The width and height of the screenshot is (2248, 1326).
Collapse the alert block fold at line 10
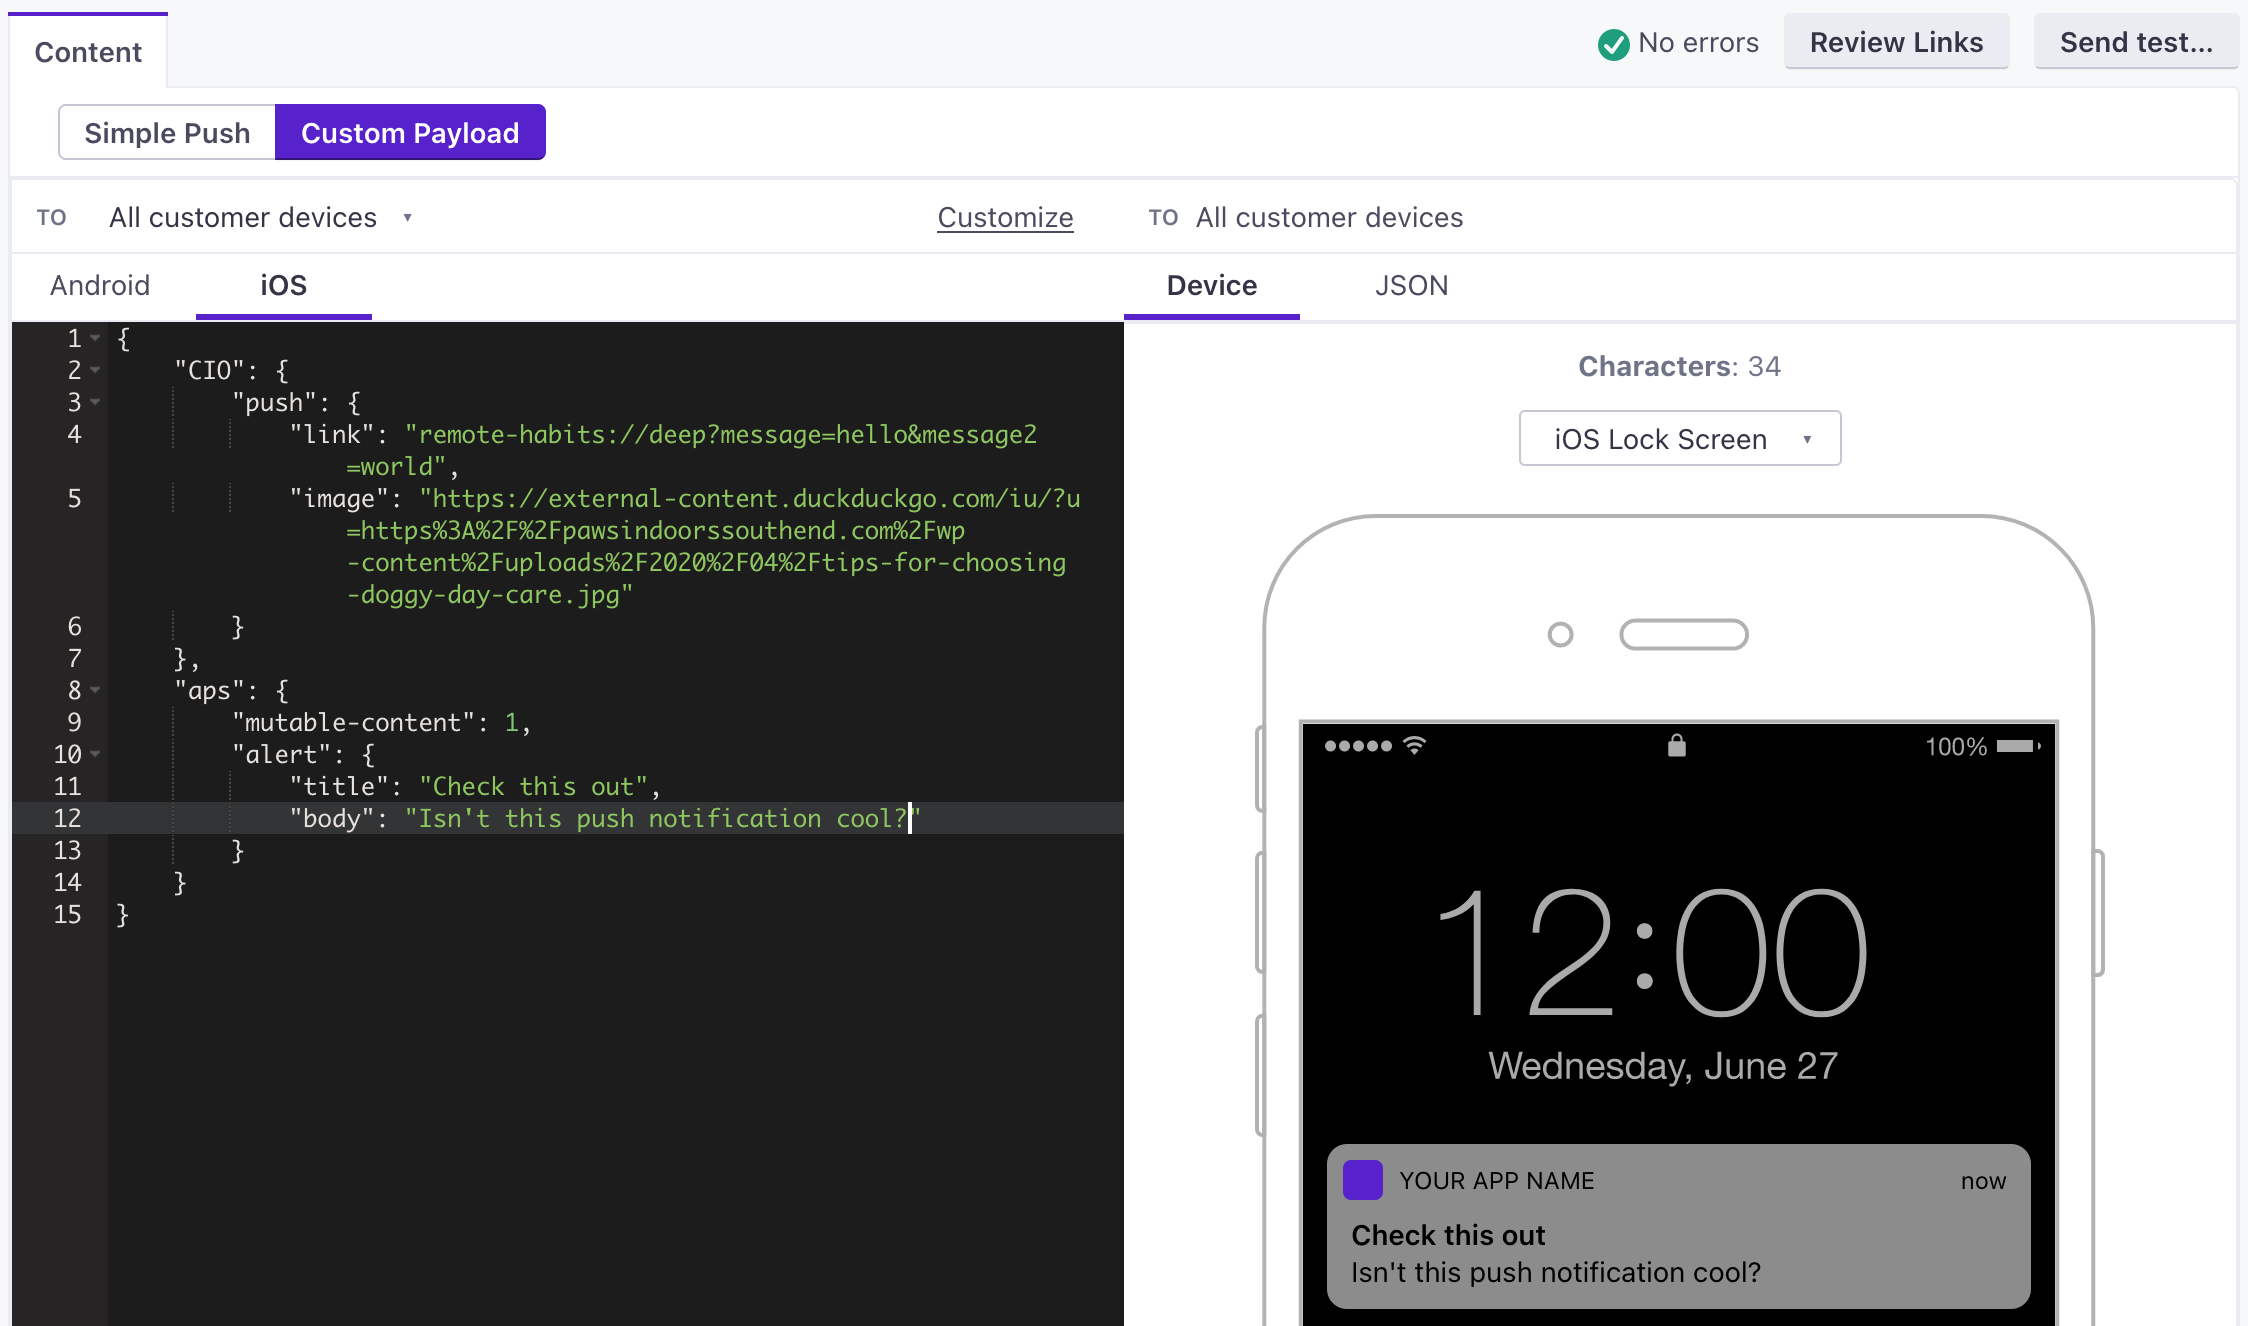coord(95,754)
